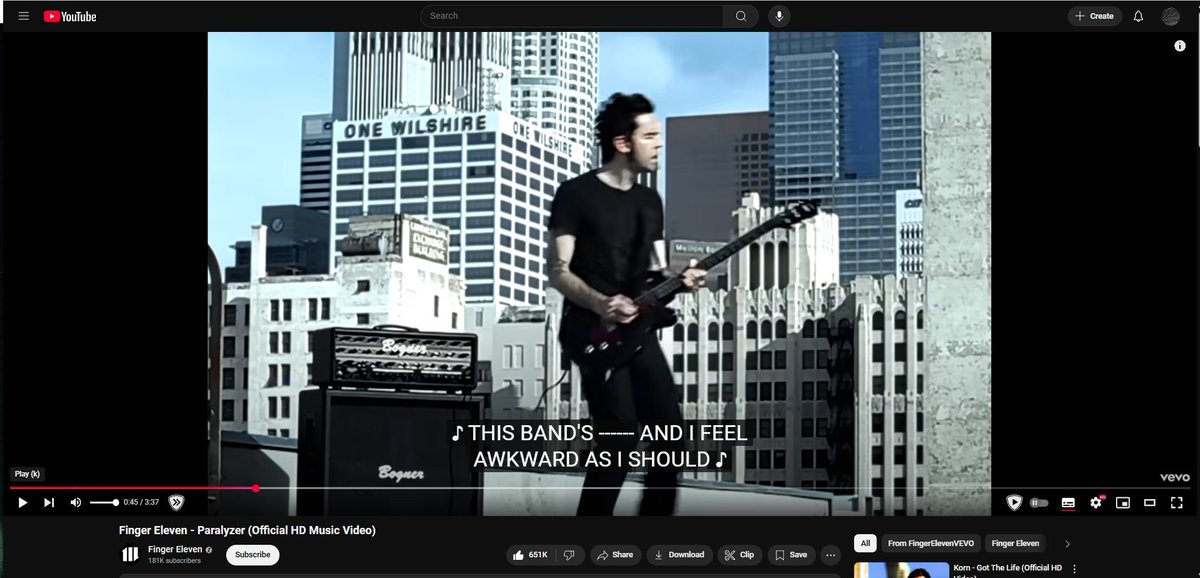Seek on the video progress bar
Screen dimensions: 1200x578
(600, 488)
